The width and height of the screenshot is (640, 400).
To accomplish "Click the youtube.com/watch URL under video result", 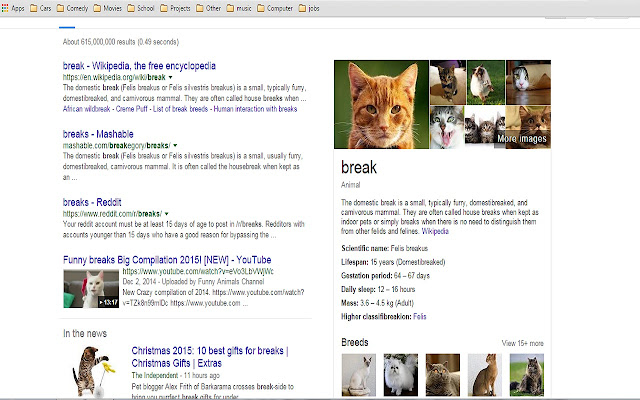I will point(198,271).
